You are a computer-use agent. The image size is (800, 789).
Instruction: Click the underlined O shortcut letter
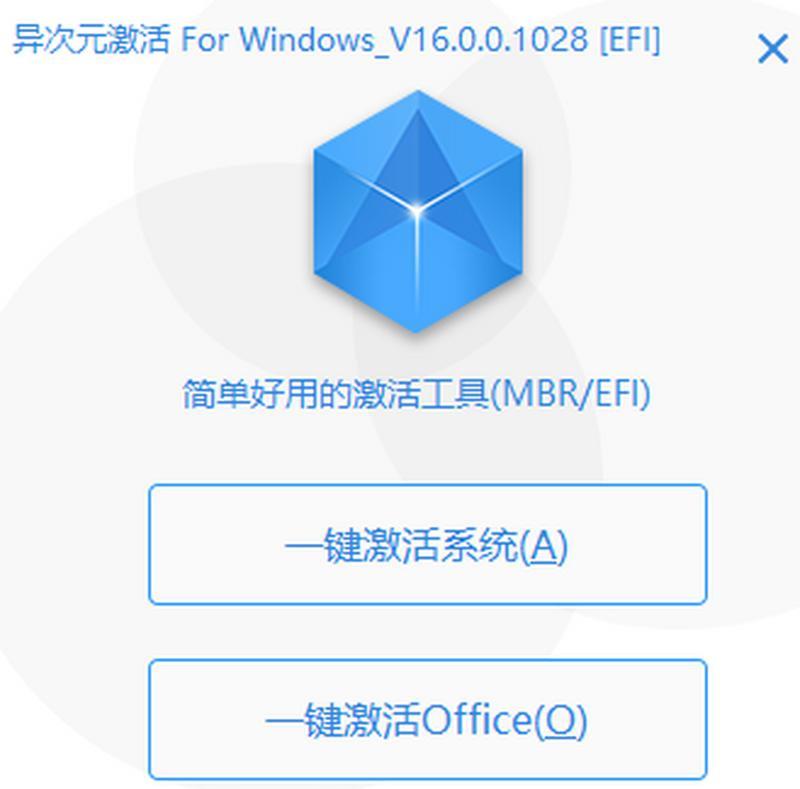click(561, 720)
